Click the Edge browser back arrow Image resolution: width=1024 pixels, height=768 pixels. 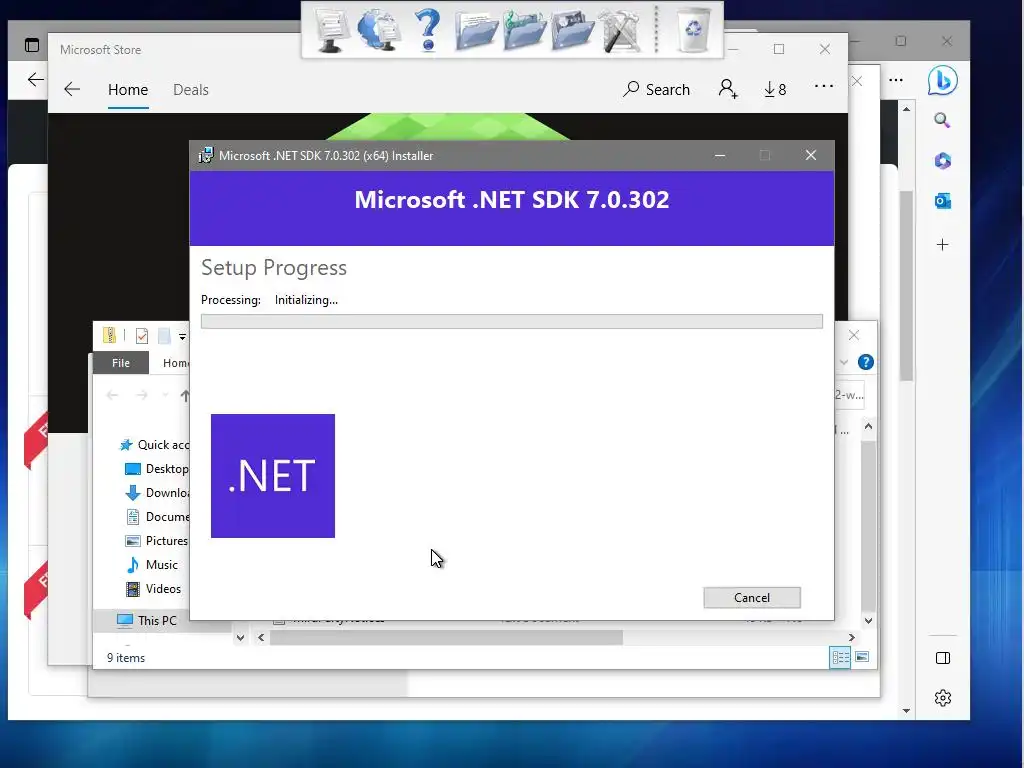coord(36,80)
